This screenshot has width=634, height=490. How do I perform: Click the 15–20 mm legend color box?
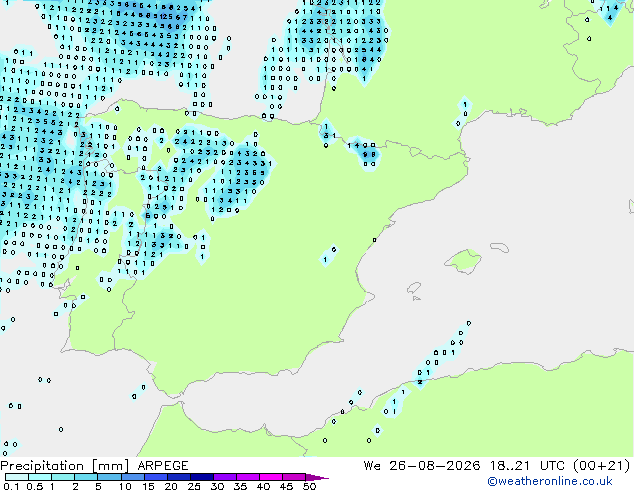[155, 477]
